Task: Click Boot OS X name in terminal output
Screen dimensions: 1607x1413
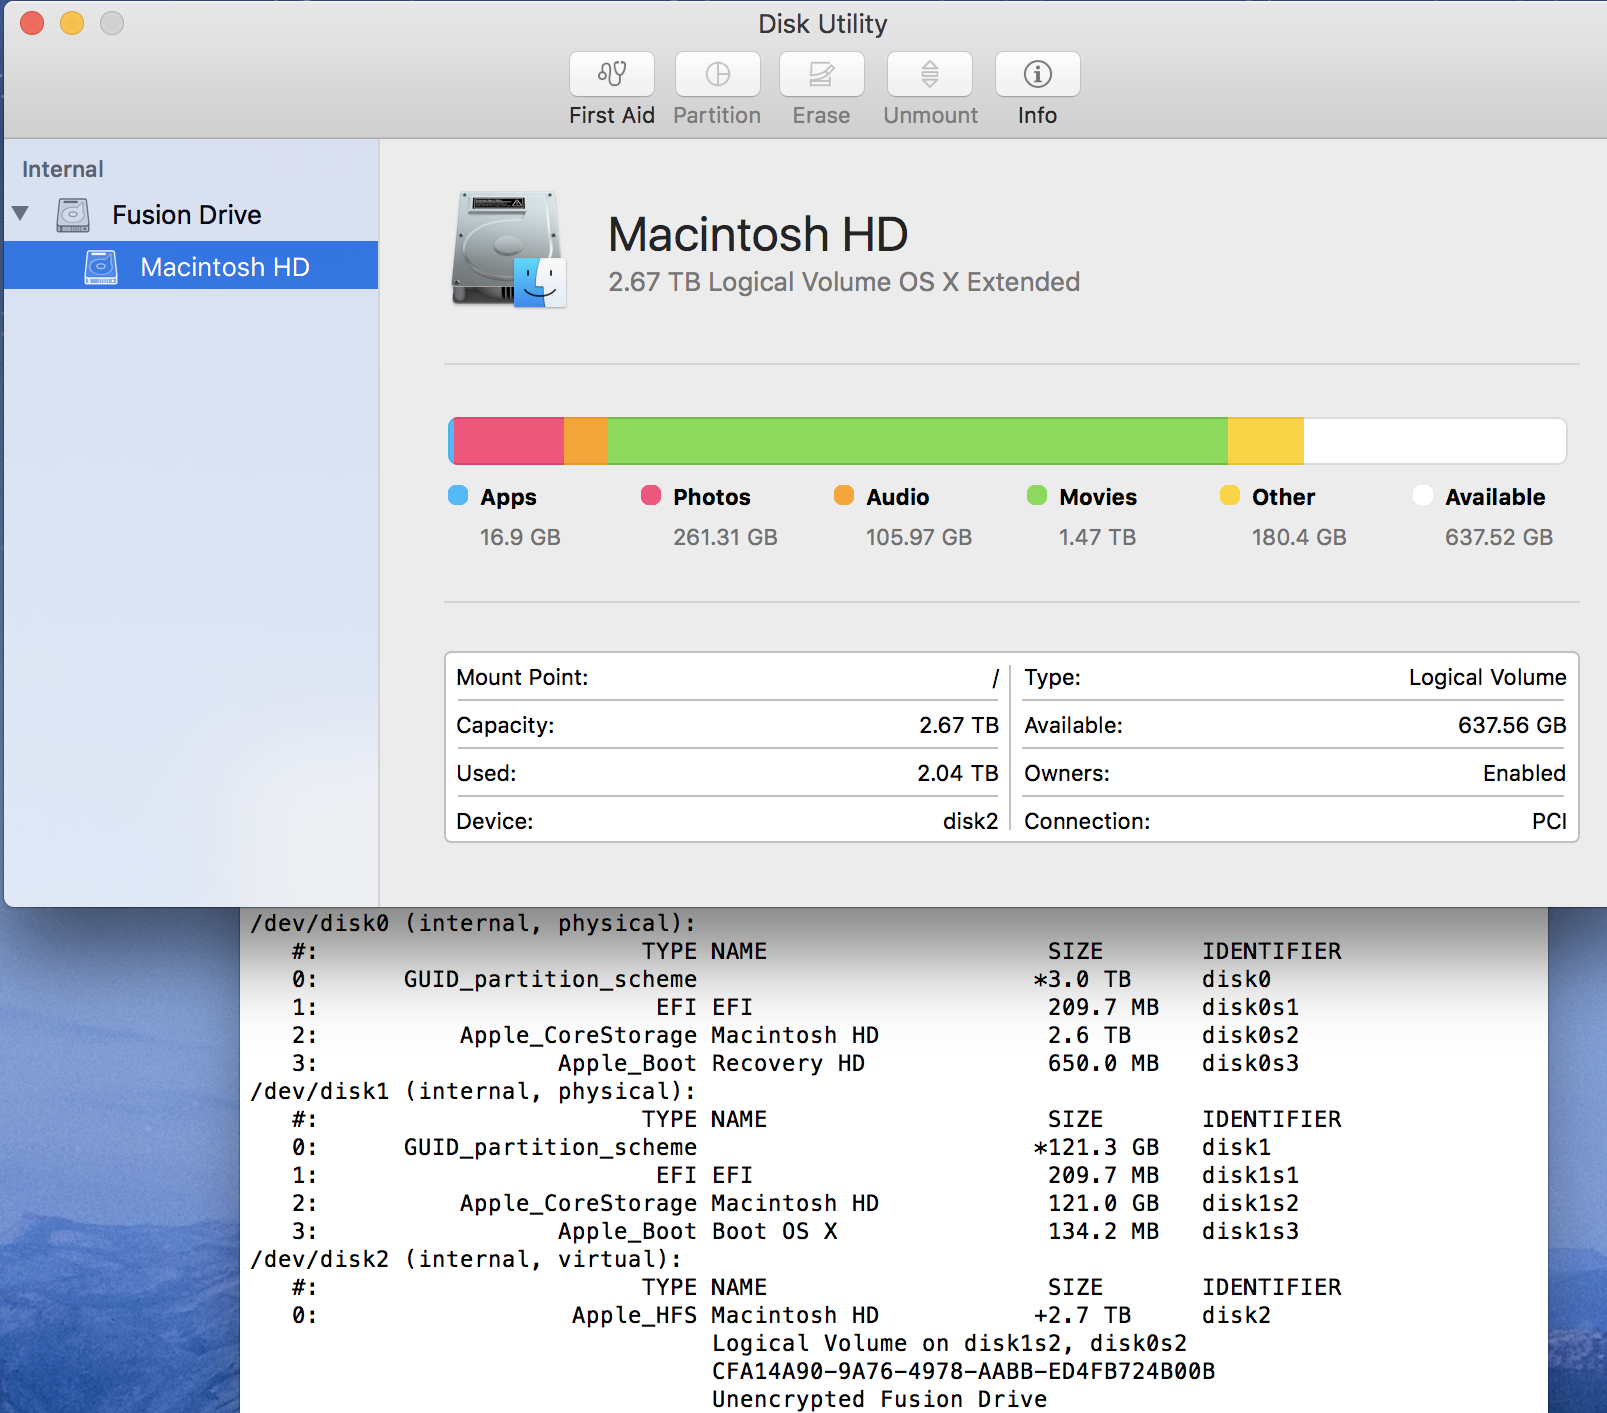Action: [x=774, y=1231]
